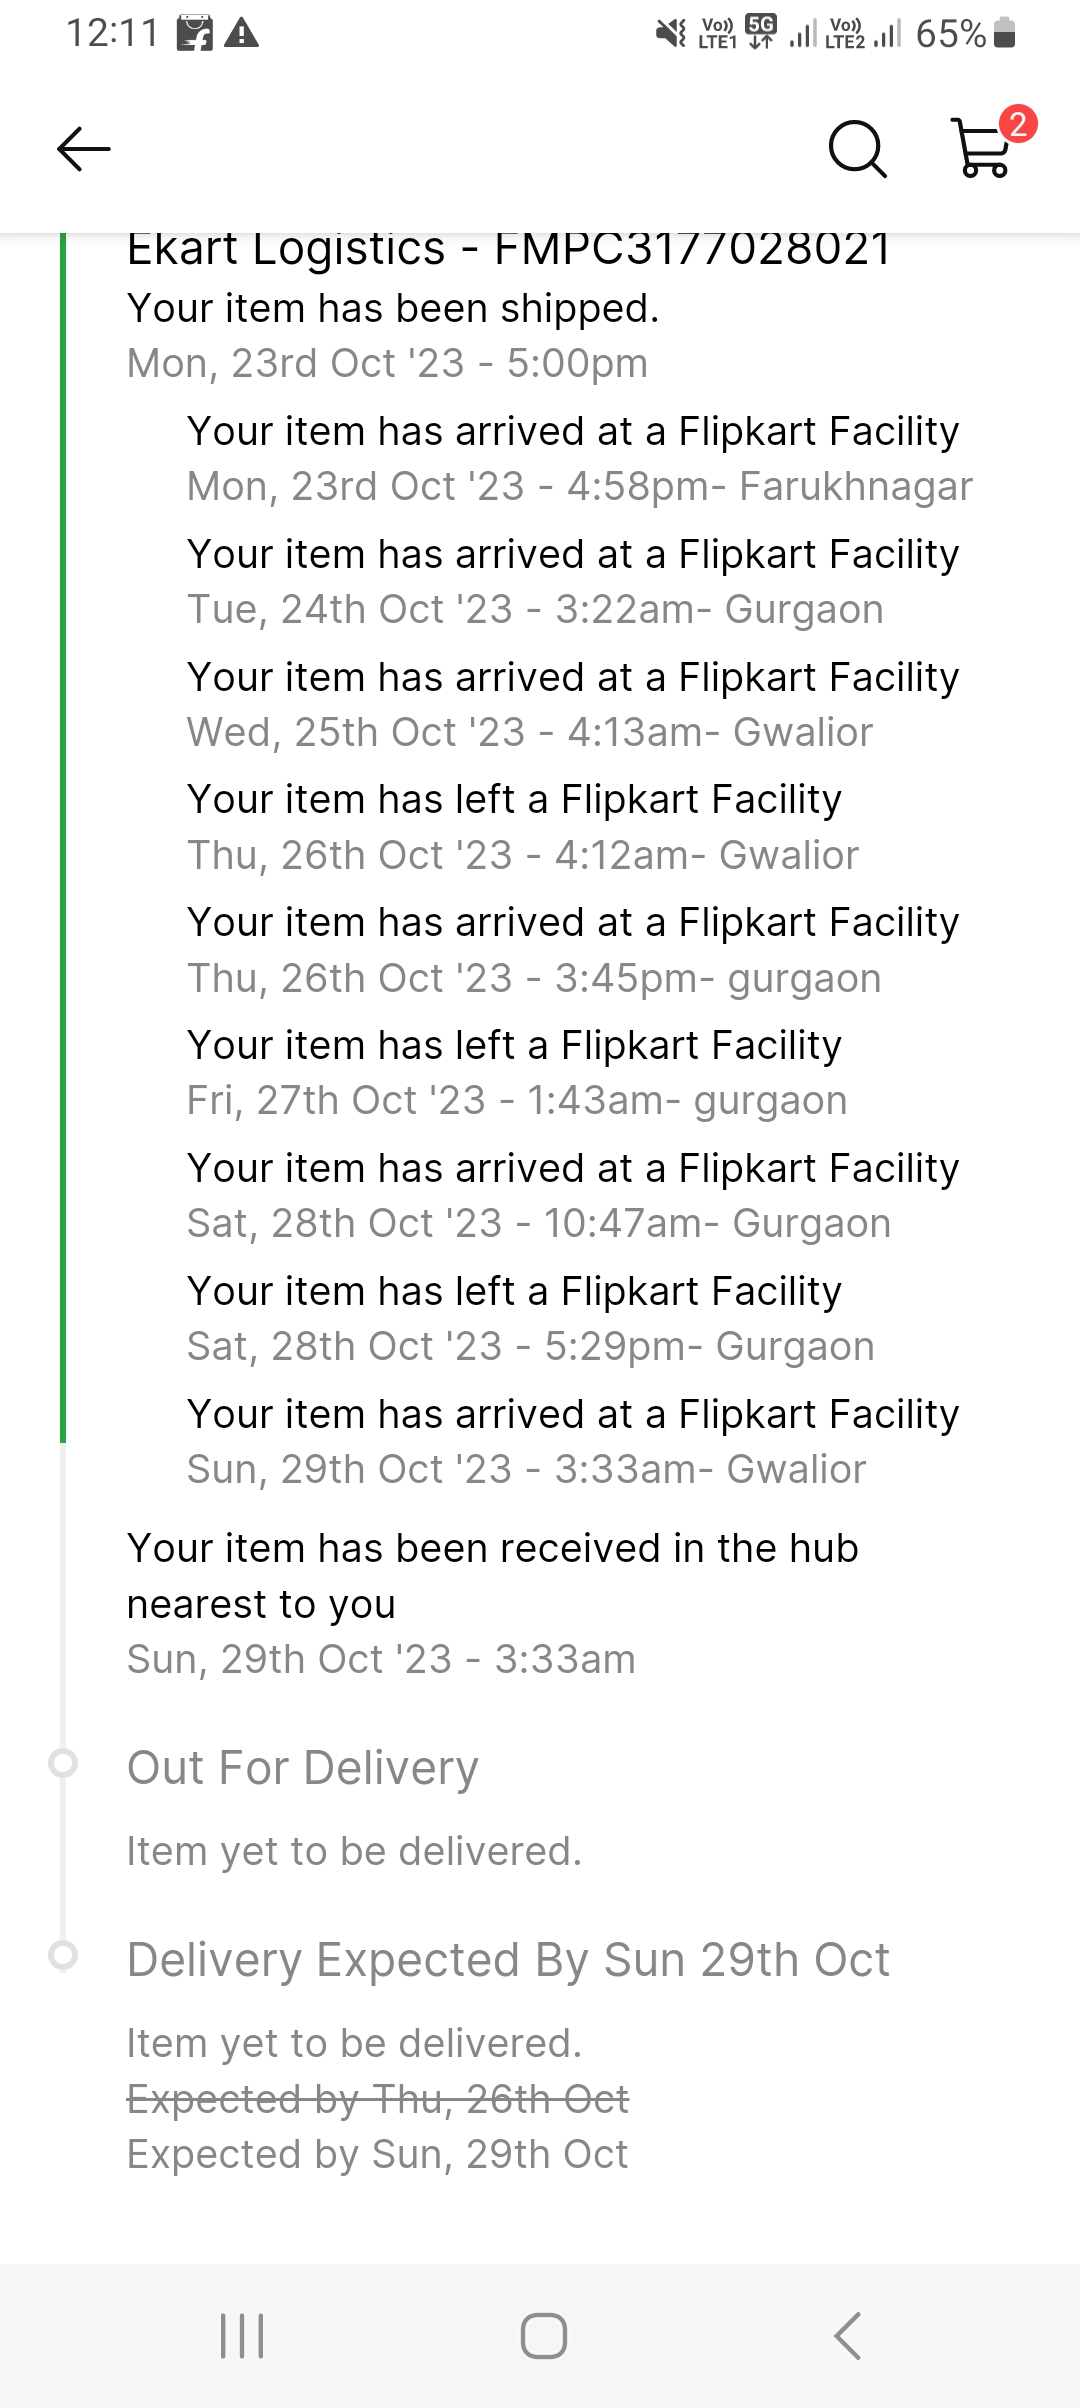1080x2408 pixels.
Task: Select Out For Delivery heading
Action: [302, 1768]
